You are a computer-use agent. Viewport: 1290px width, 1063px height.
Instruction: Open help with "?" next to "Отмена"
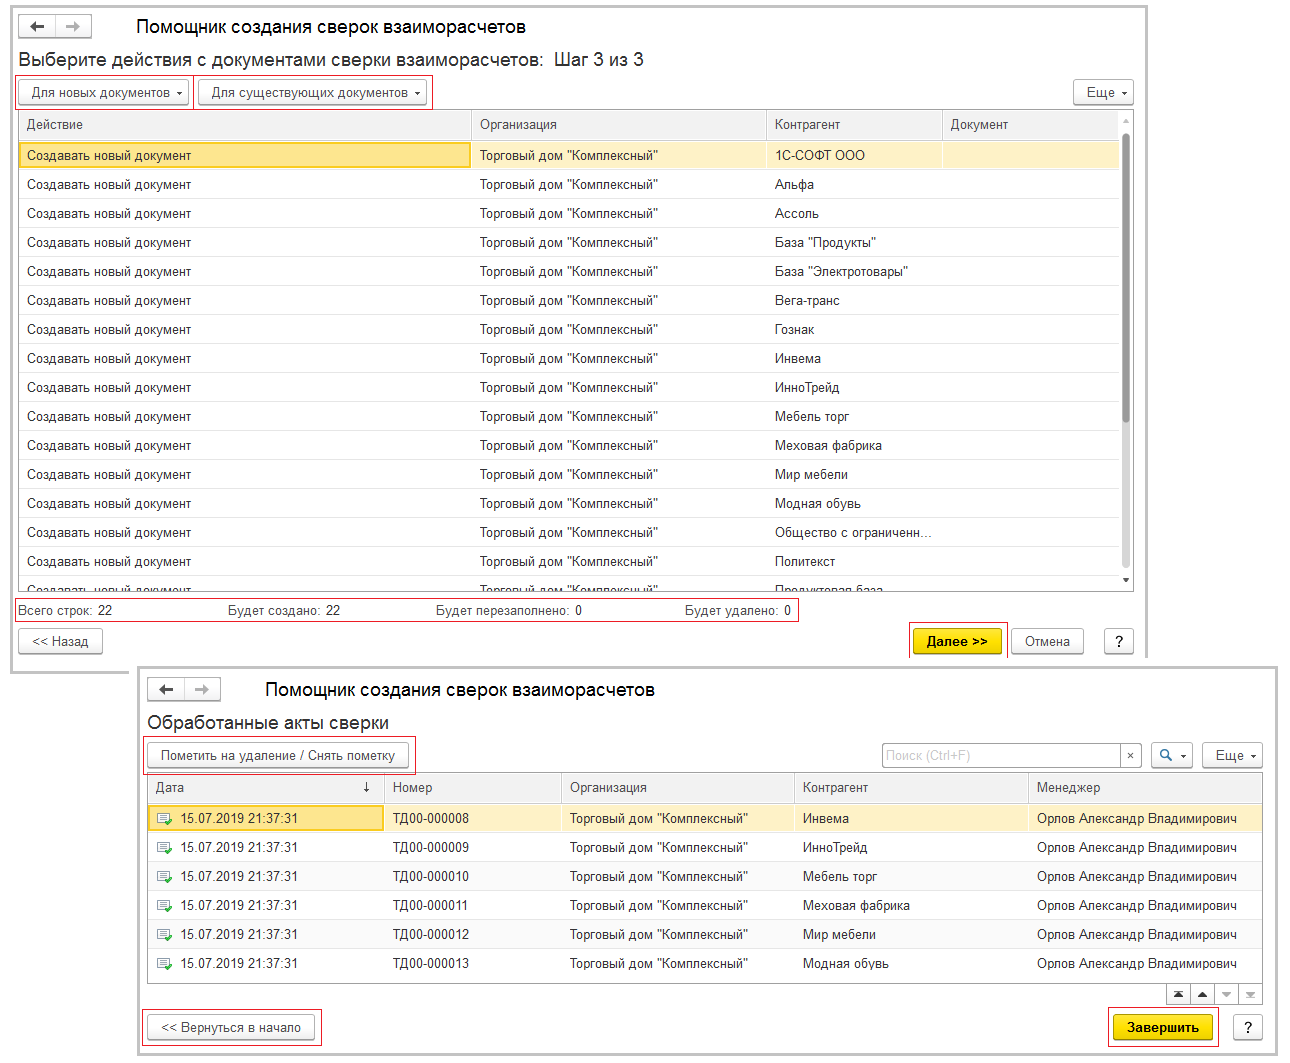pyautogui.click(x=1119, y=642)
